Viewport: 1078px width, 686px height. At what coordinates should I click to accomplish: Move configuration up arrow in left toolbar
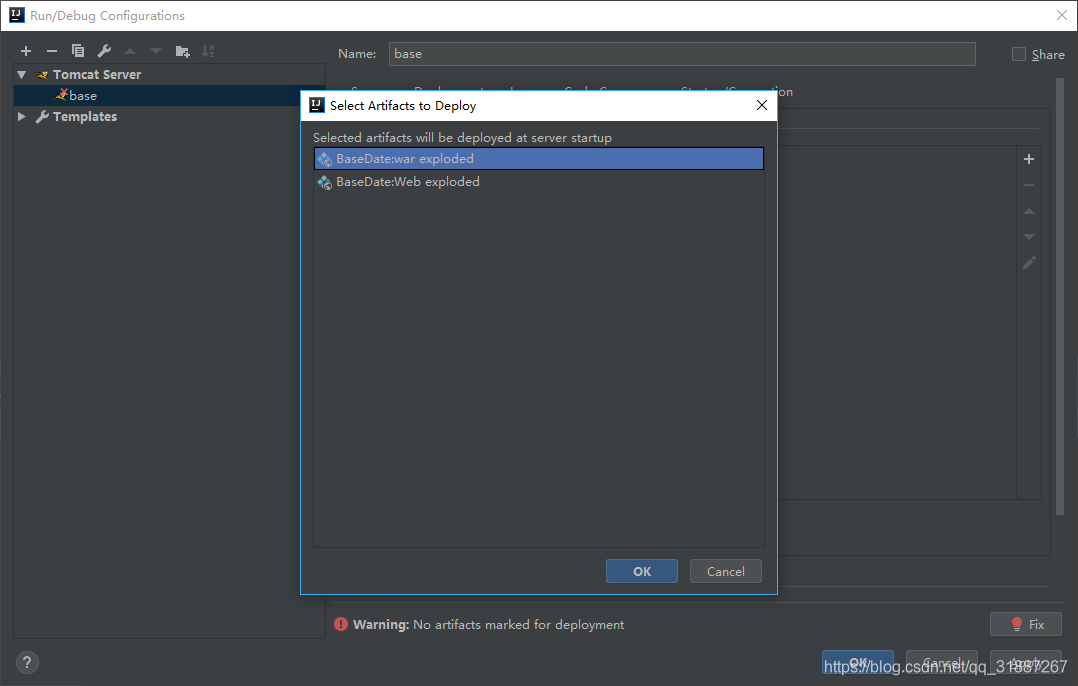(x=130, y=51)
